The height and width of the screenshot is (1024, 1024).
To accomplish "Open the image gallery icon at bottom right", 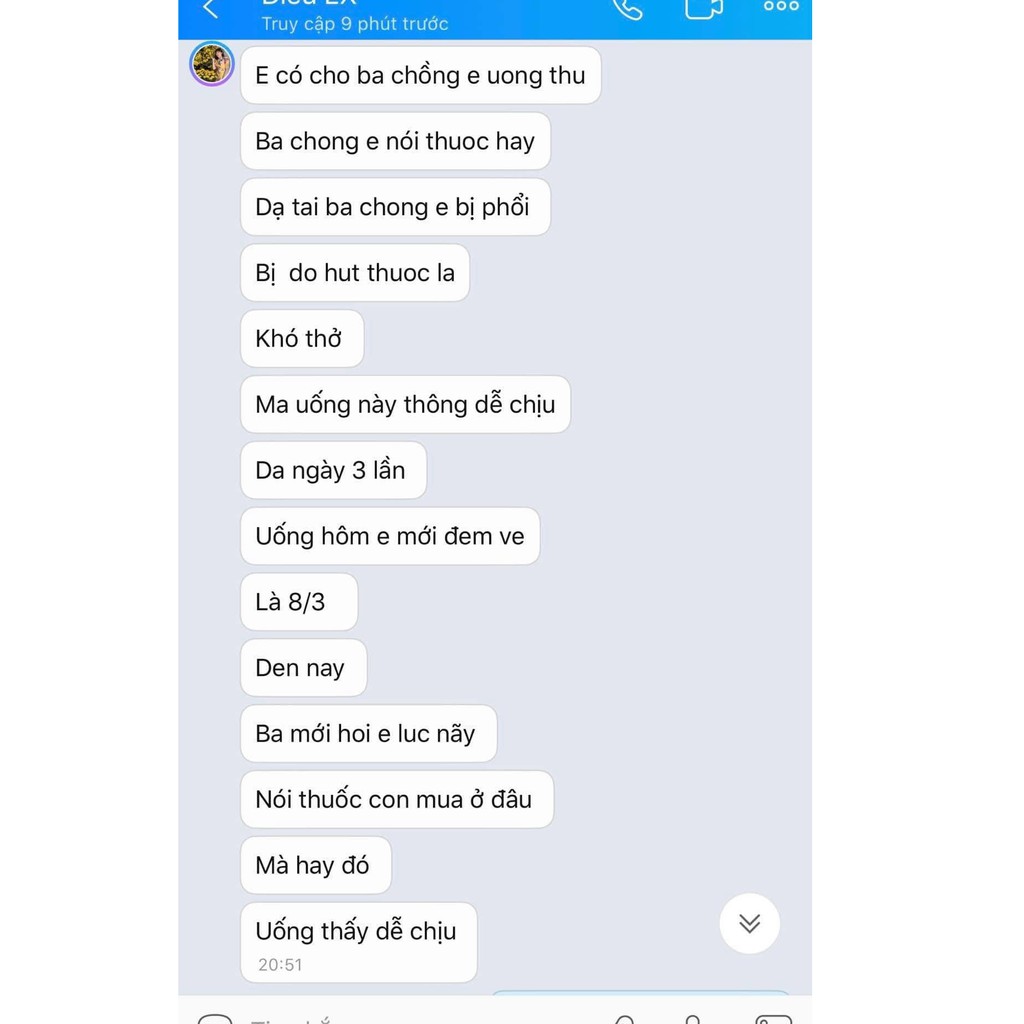I will tap(773, 1019).
